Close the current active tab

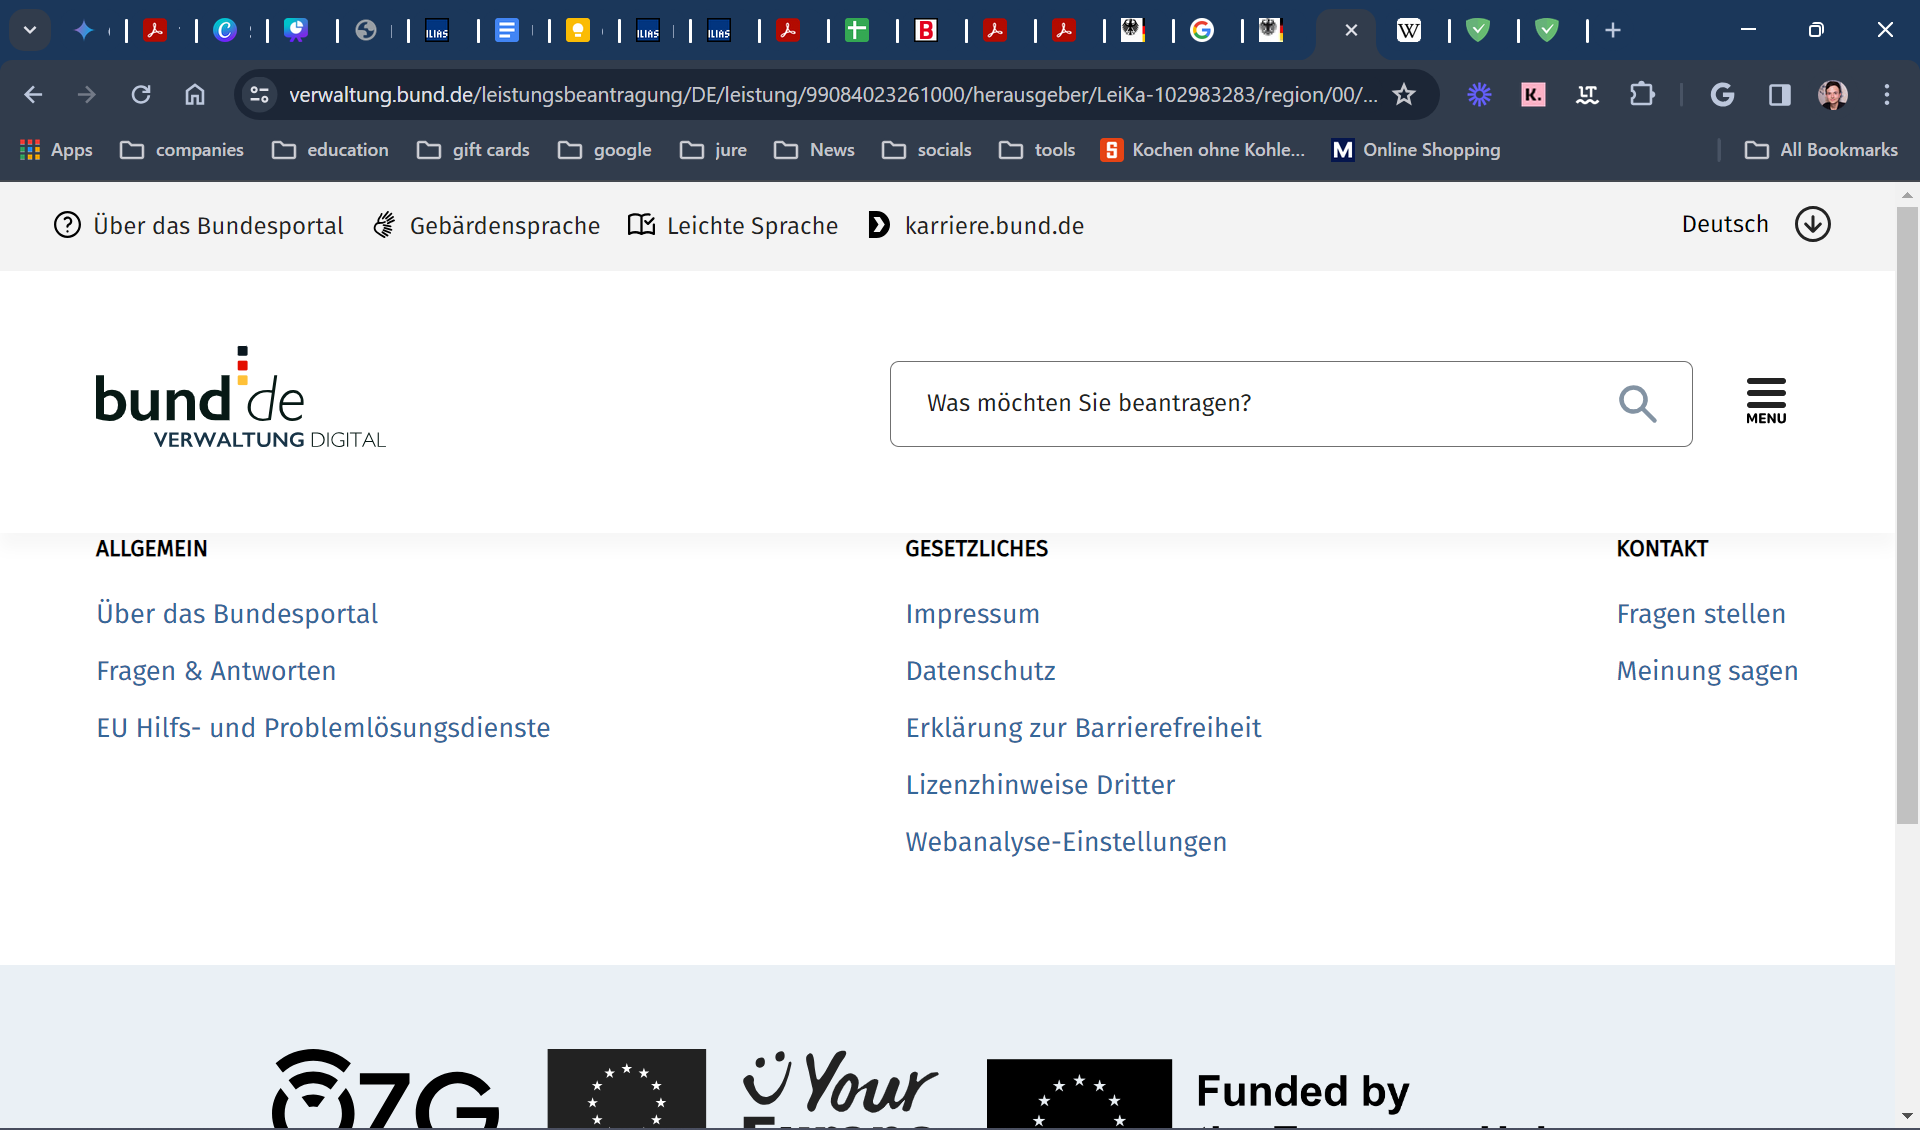[1351, 30]
